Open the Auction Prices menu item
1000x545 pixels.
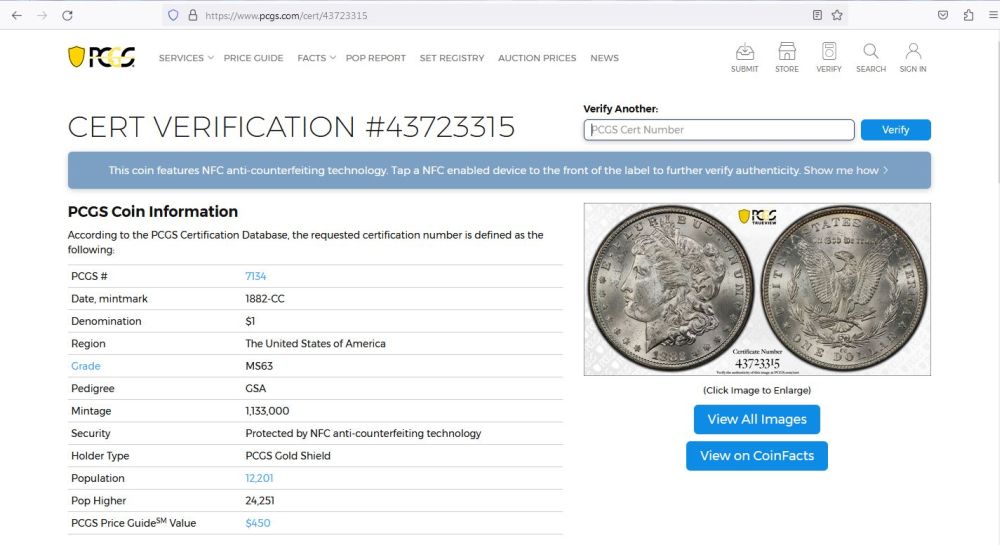pyautogui.click(x=537, y=58)
